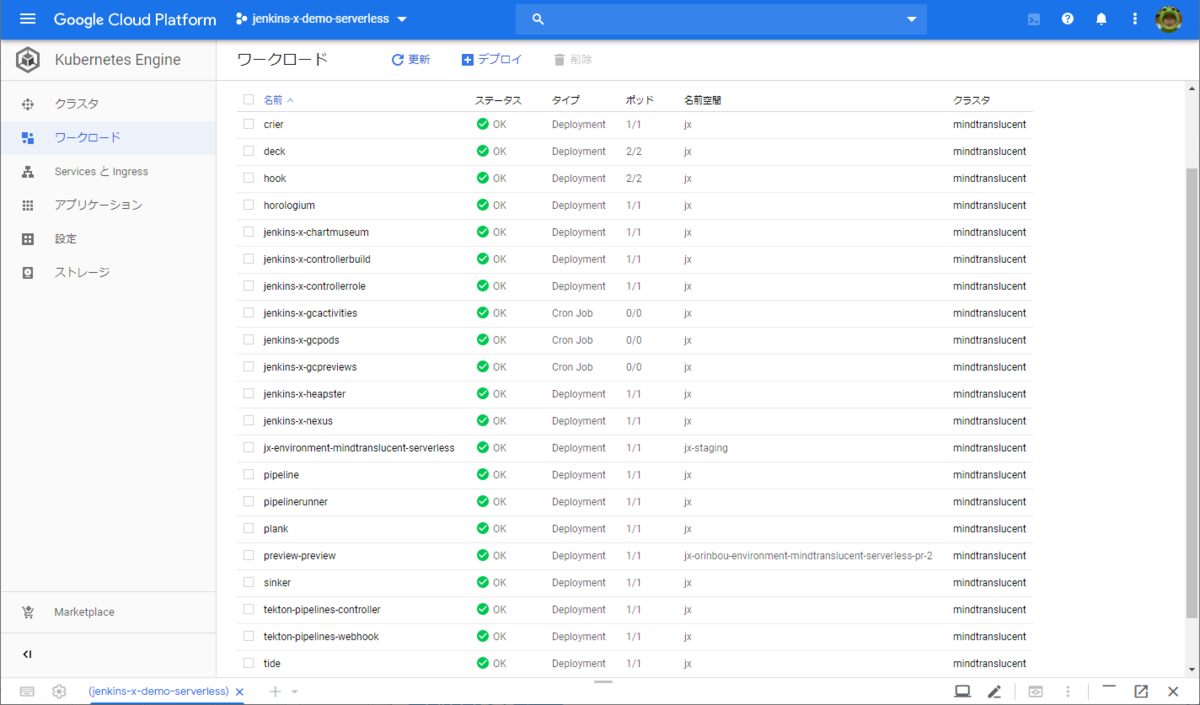This screenshot has width=1200, height=705.
Task: Open Cloud Shell three-dot more menu
Action: tap(1068, 691)
